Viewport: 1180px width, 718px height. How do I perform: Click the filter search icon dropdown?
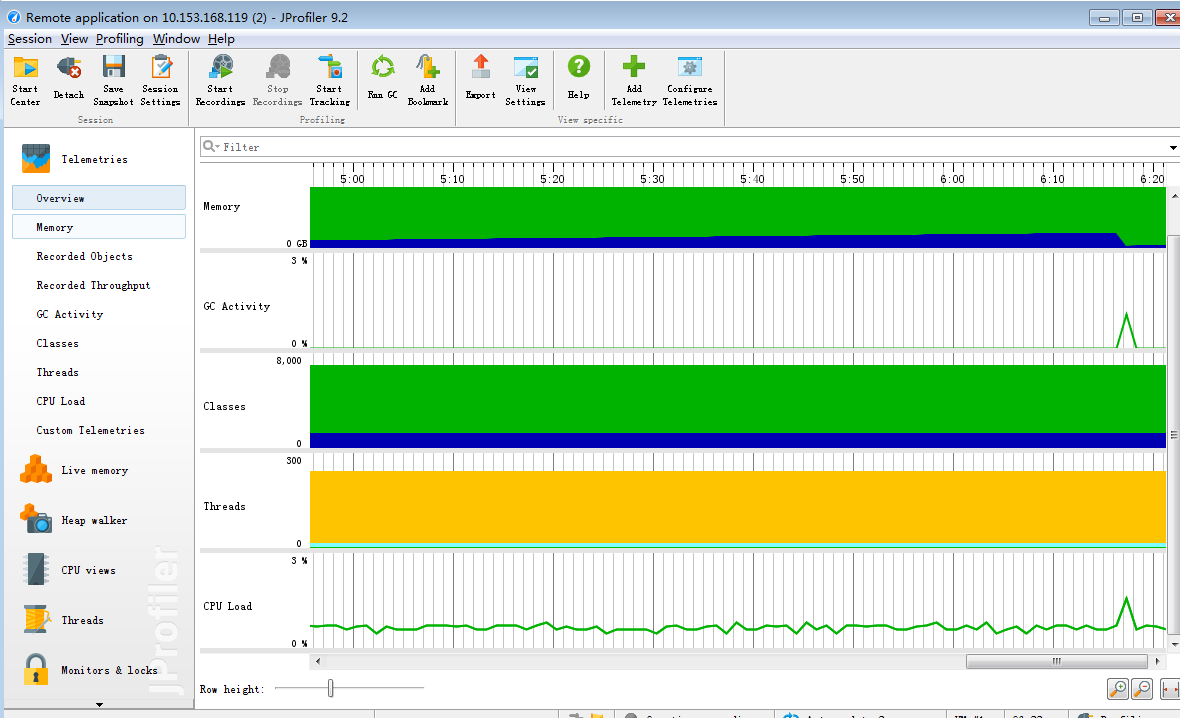211,147
